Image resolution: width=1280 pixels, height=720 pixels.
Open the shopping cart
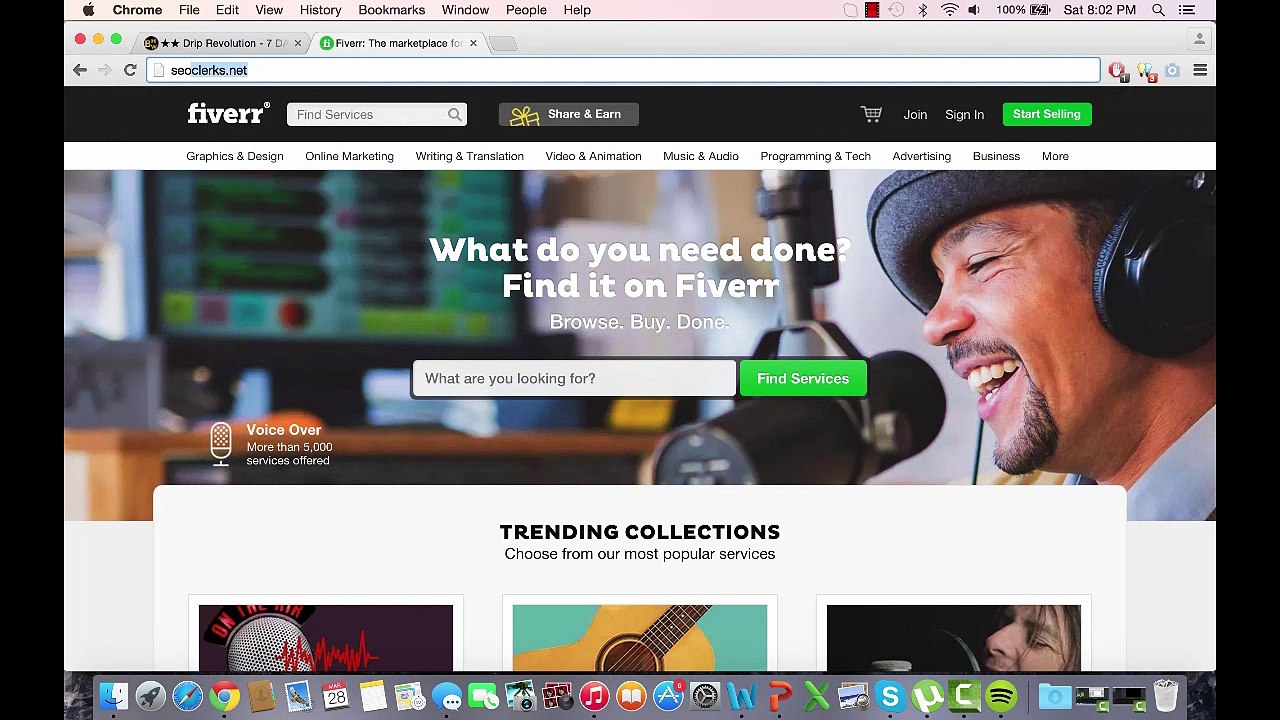tap(871, 114)
